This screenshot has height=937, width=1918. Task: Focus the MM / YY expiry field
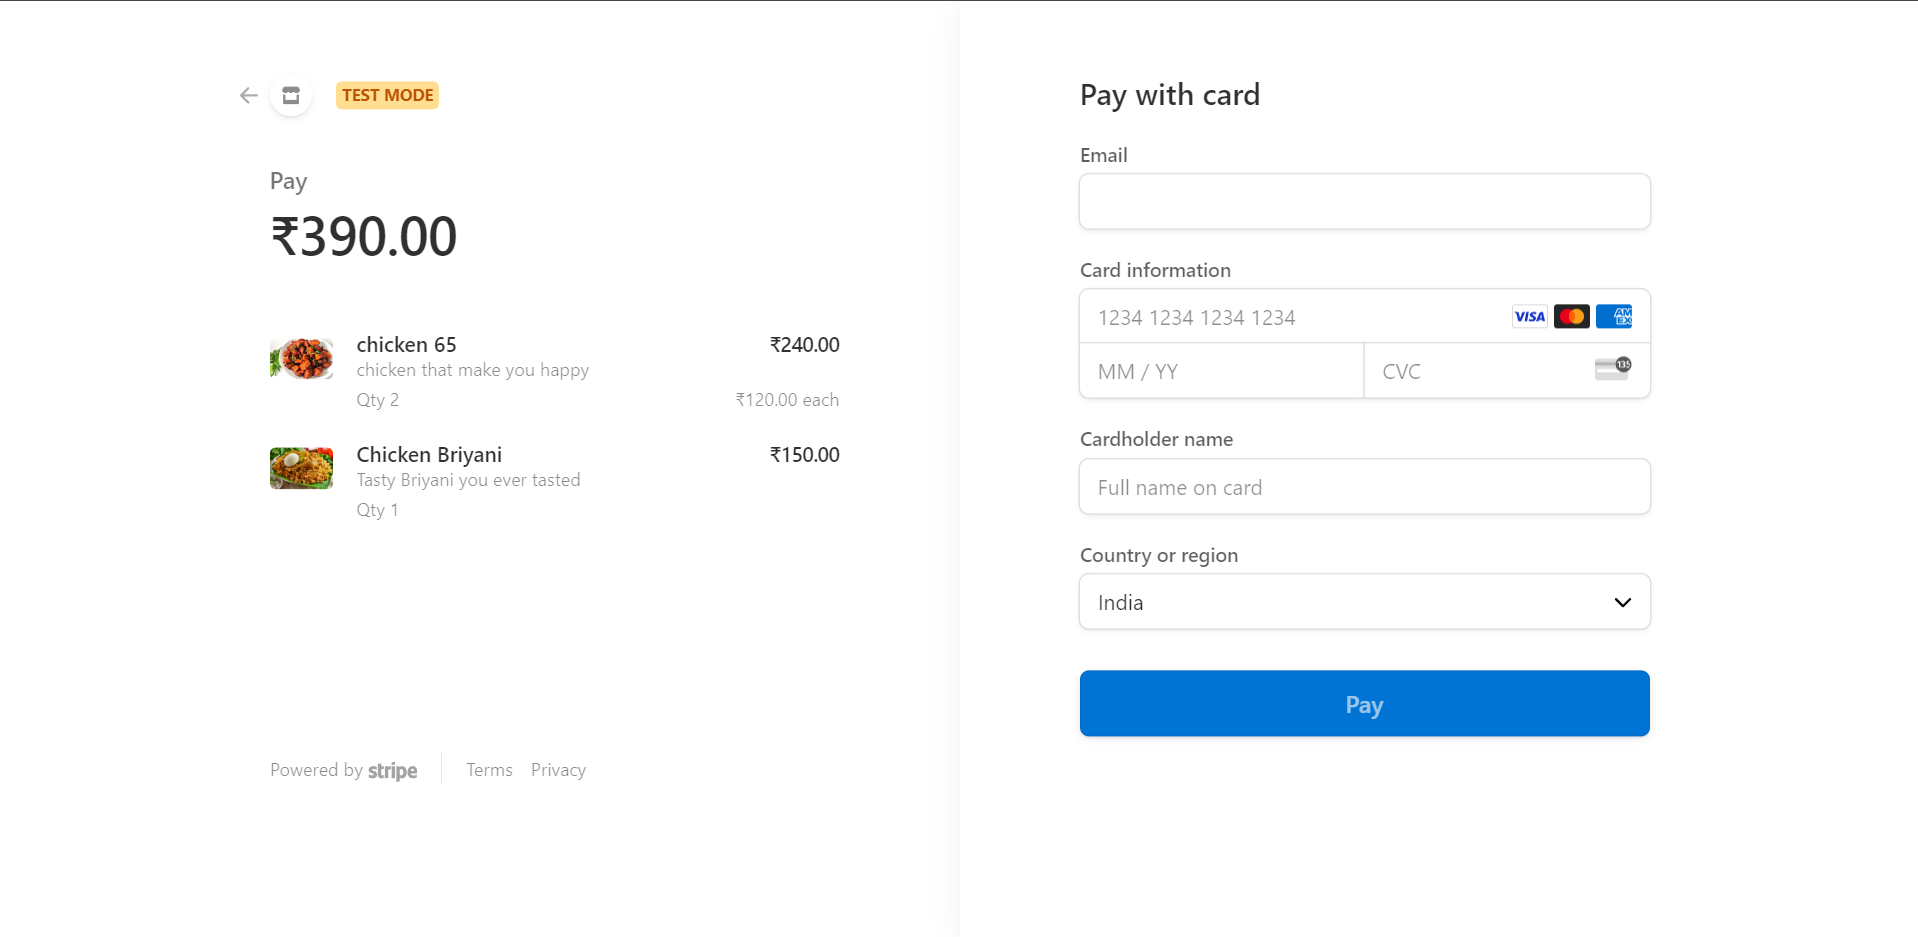point(1222,371)
